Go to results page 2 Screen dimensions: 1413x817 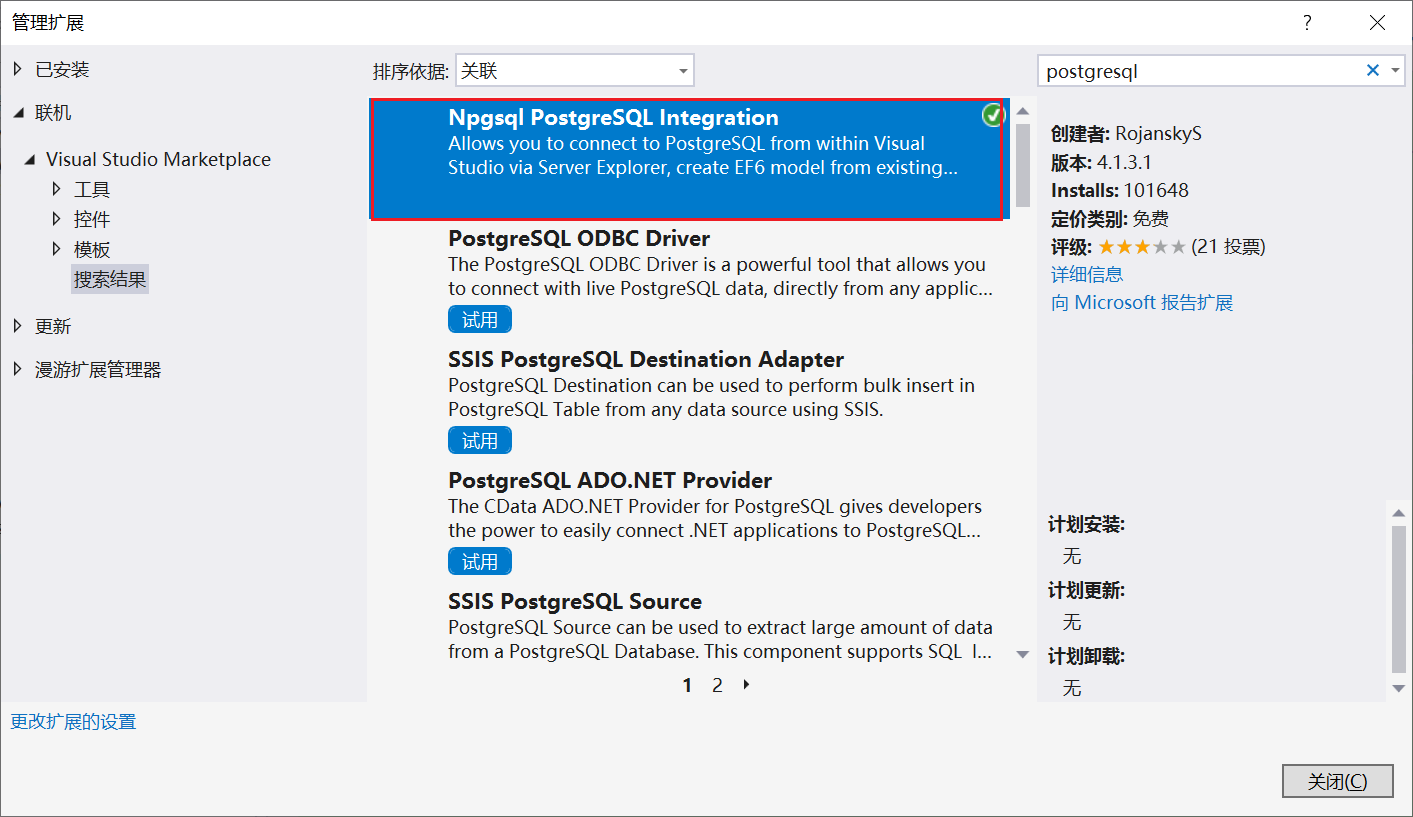pyautogui.click(x=717, y=685)
